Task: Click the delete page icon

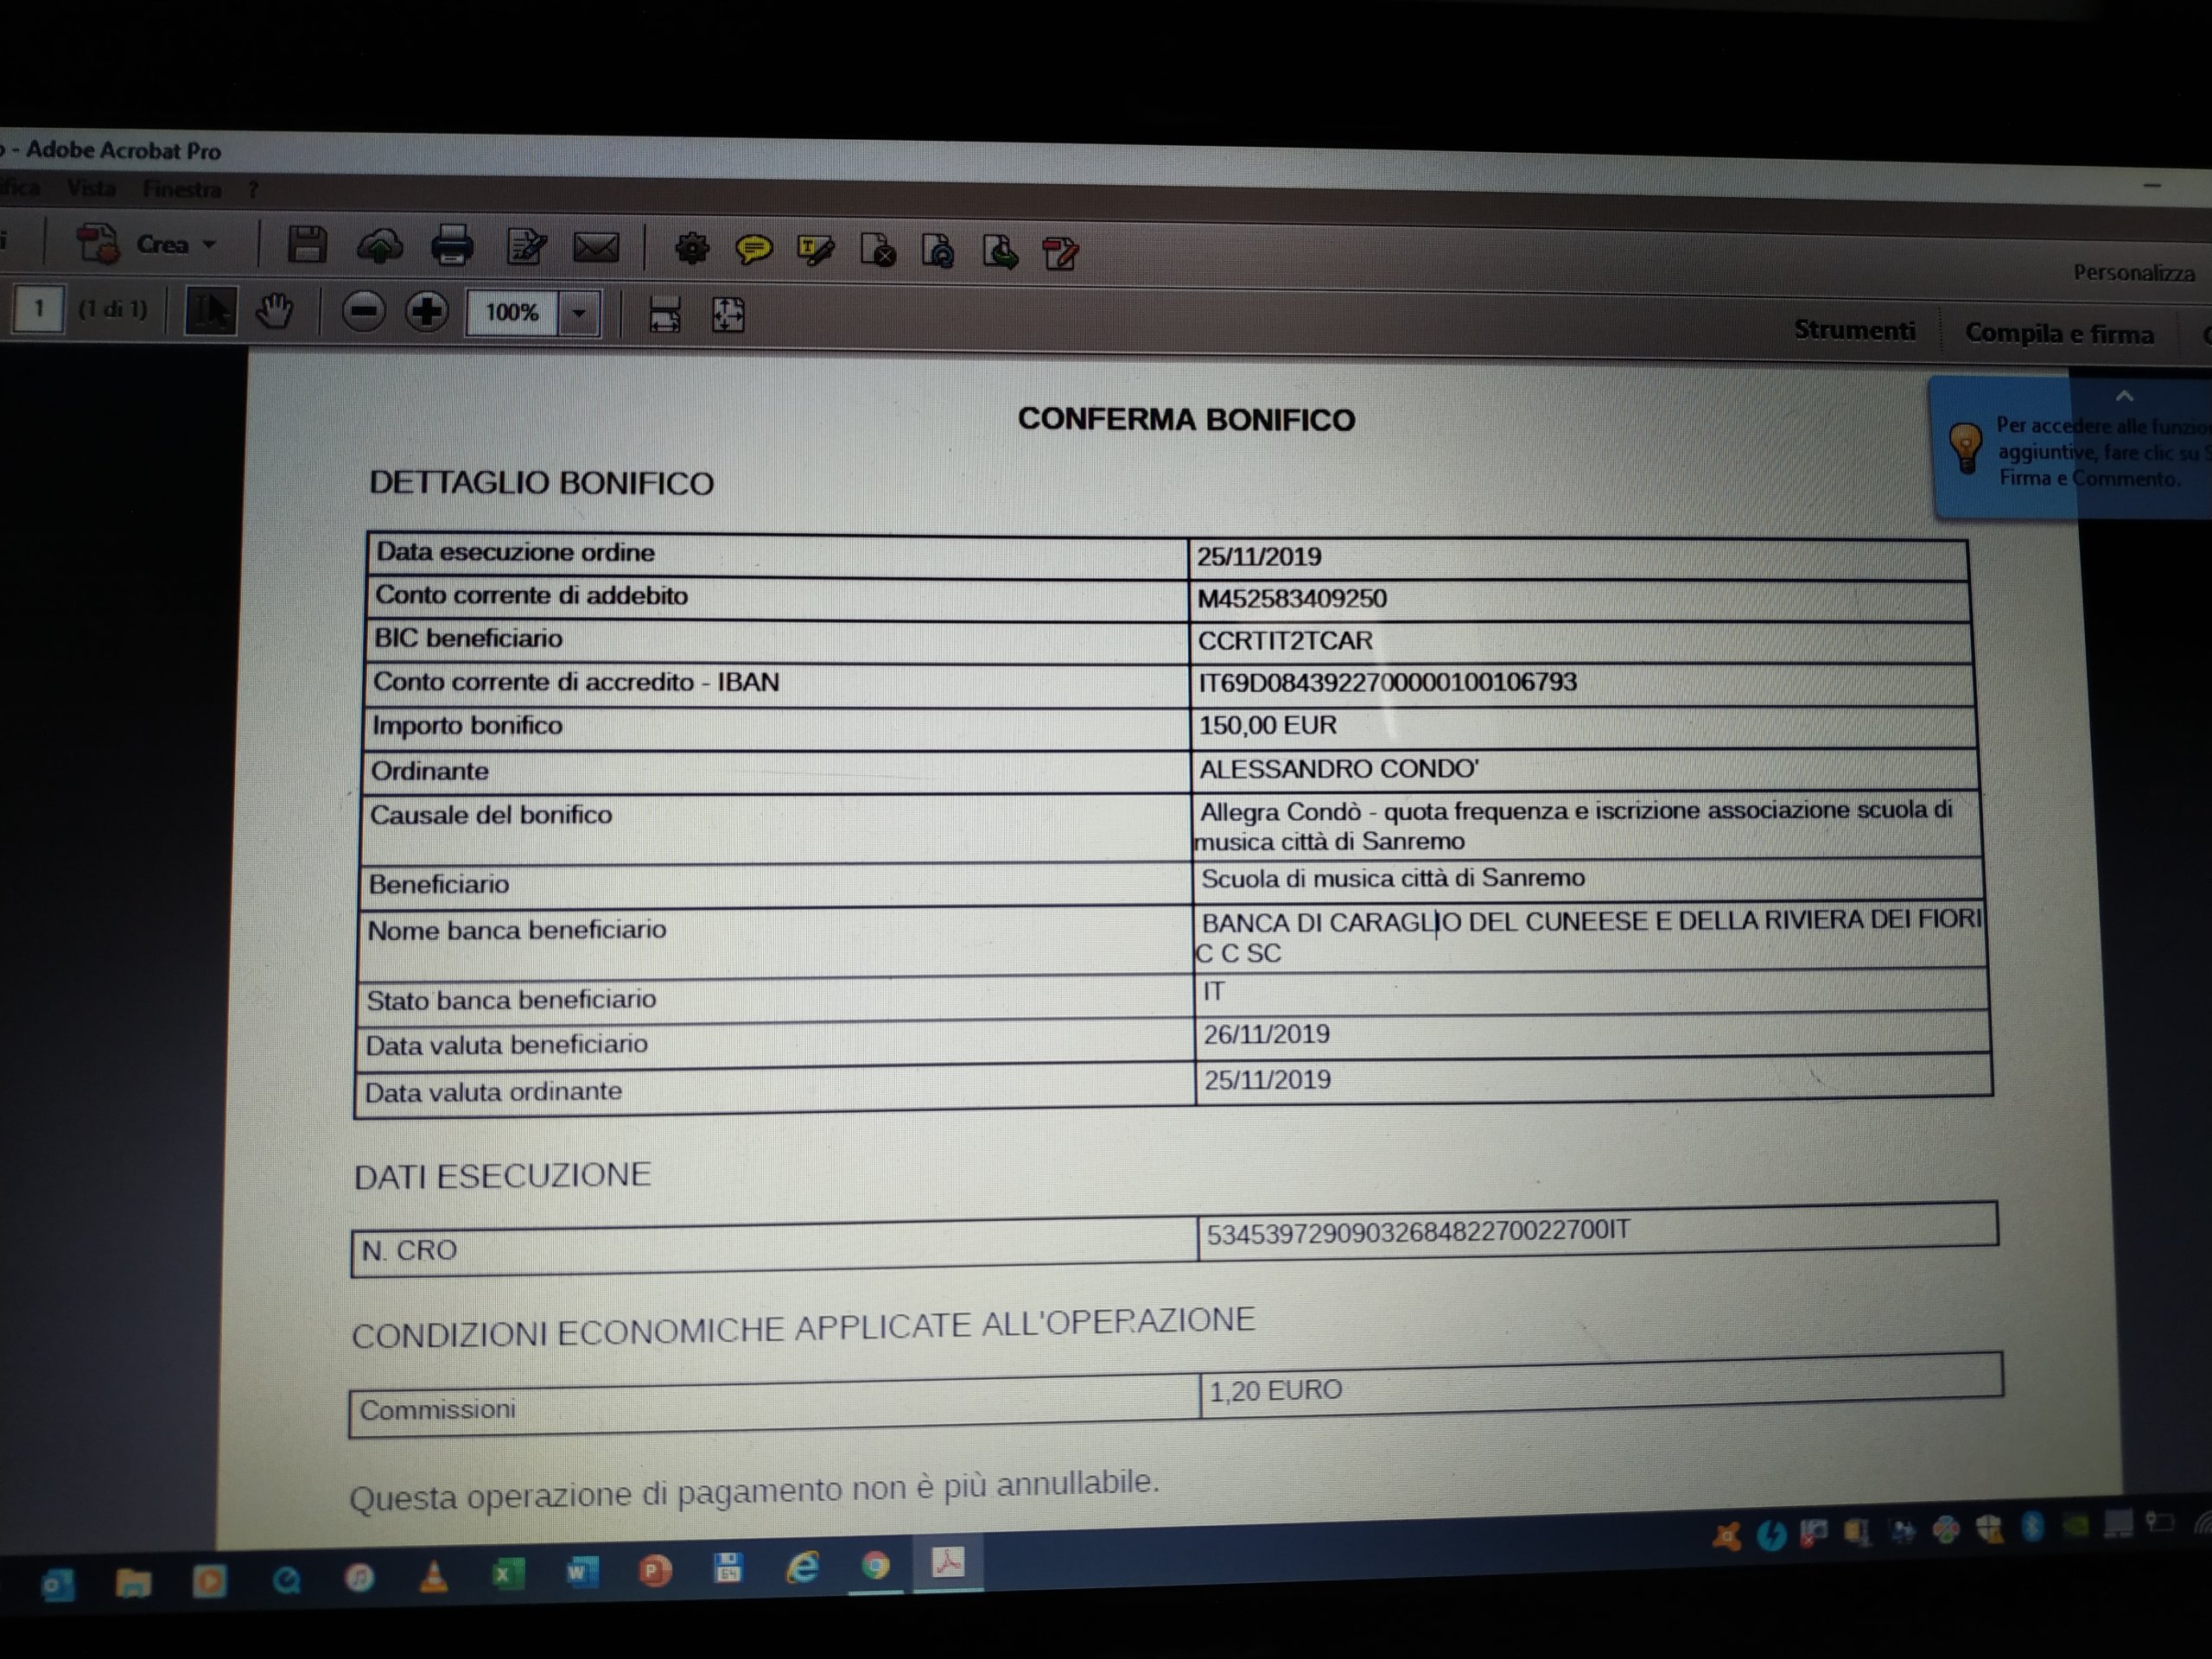Action: point(878,252)
